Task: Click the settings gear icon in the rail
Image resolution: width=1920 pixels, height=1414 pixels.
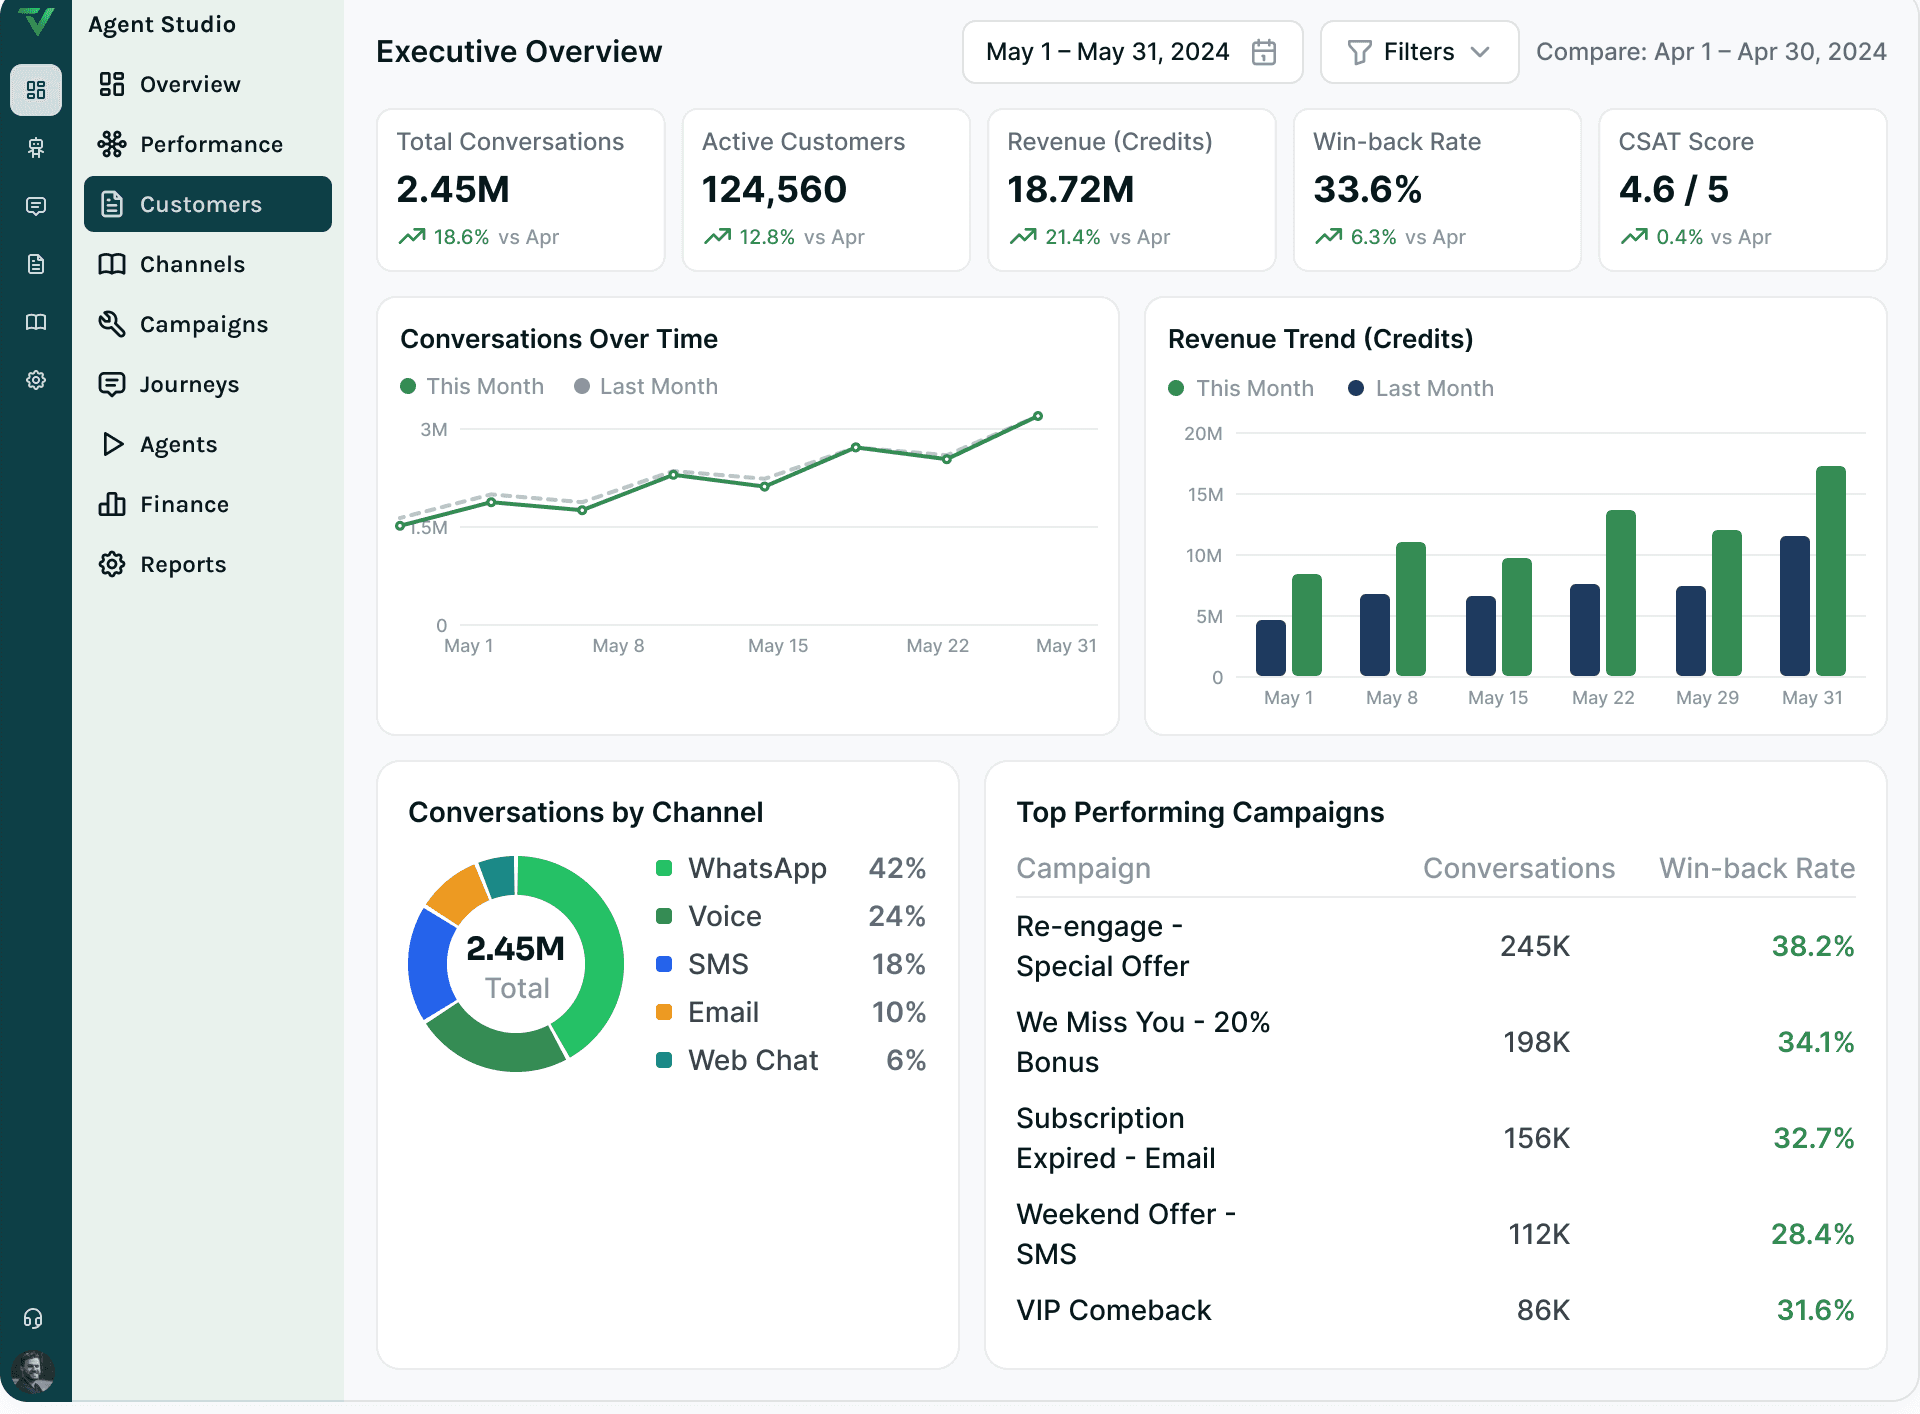Action: click(x=36, y=380)
